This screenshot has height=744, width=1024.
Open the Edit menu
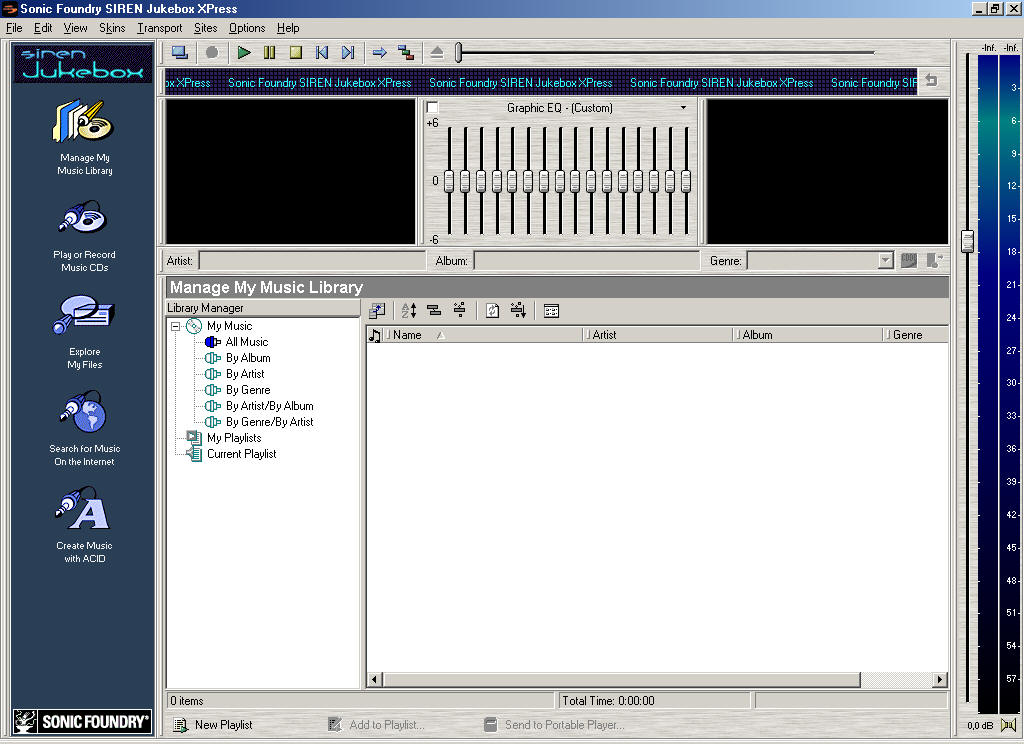coord(42,28)
